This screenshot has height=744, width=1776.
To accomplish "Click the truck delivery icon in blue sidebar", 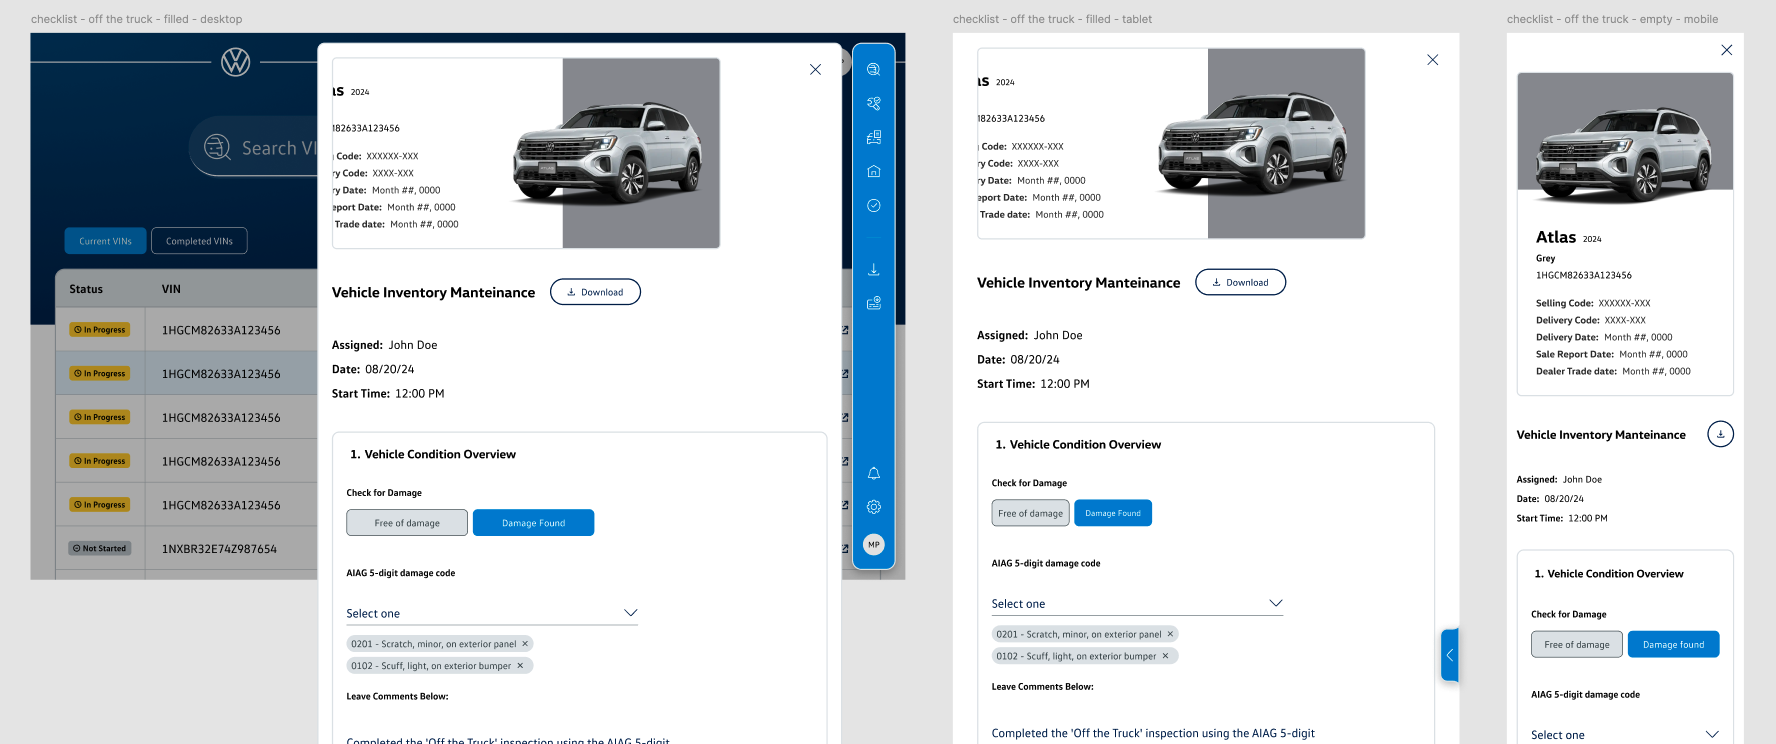I will tap(873, 137).
